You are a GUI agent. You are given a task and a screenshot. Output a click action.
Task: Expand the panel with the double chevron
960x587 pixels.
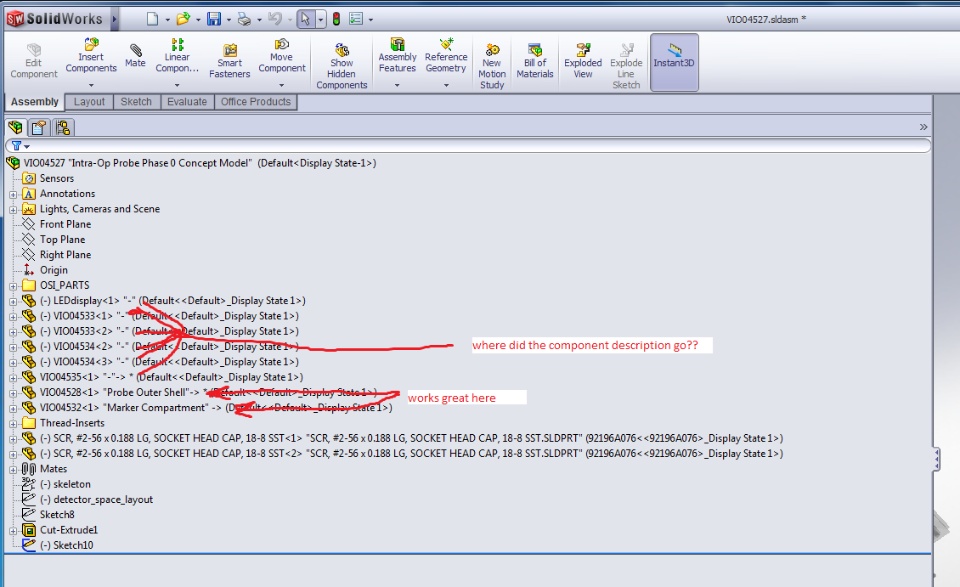coord(923,127)
